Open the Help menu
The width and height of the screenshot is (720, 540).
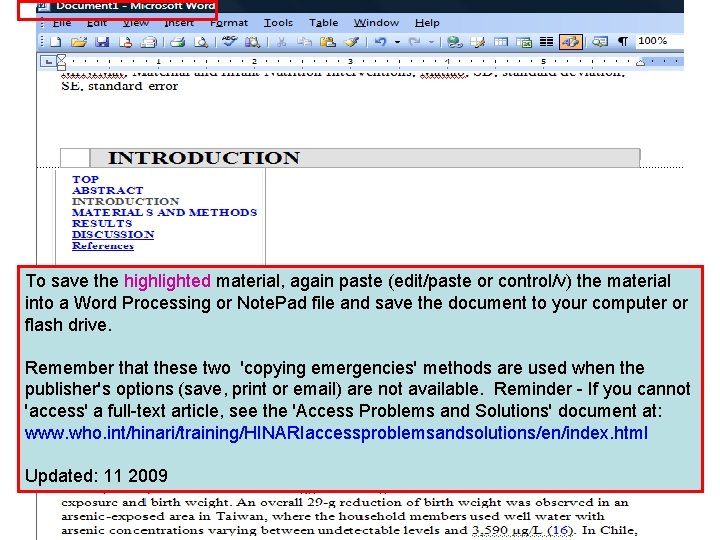(x=427, y=22)
